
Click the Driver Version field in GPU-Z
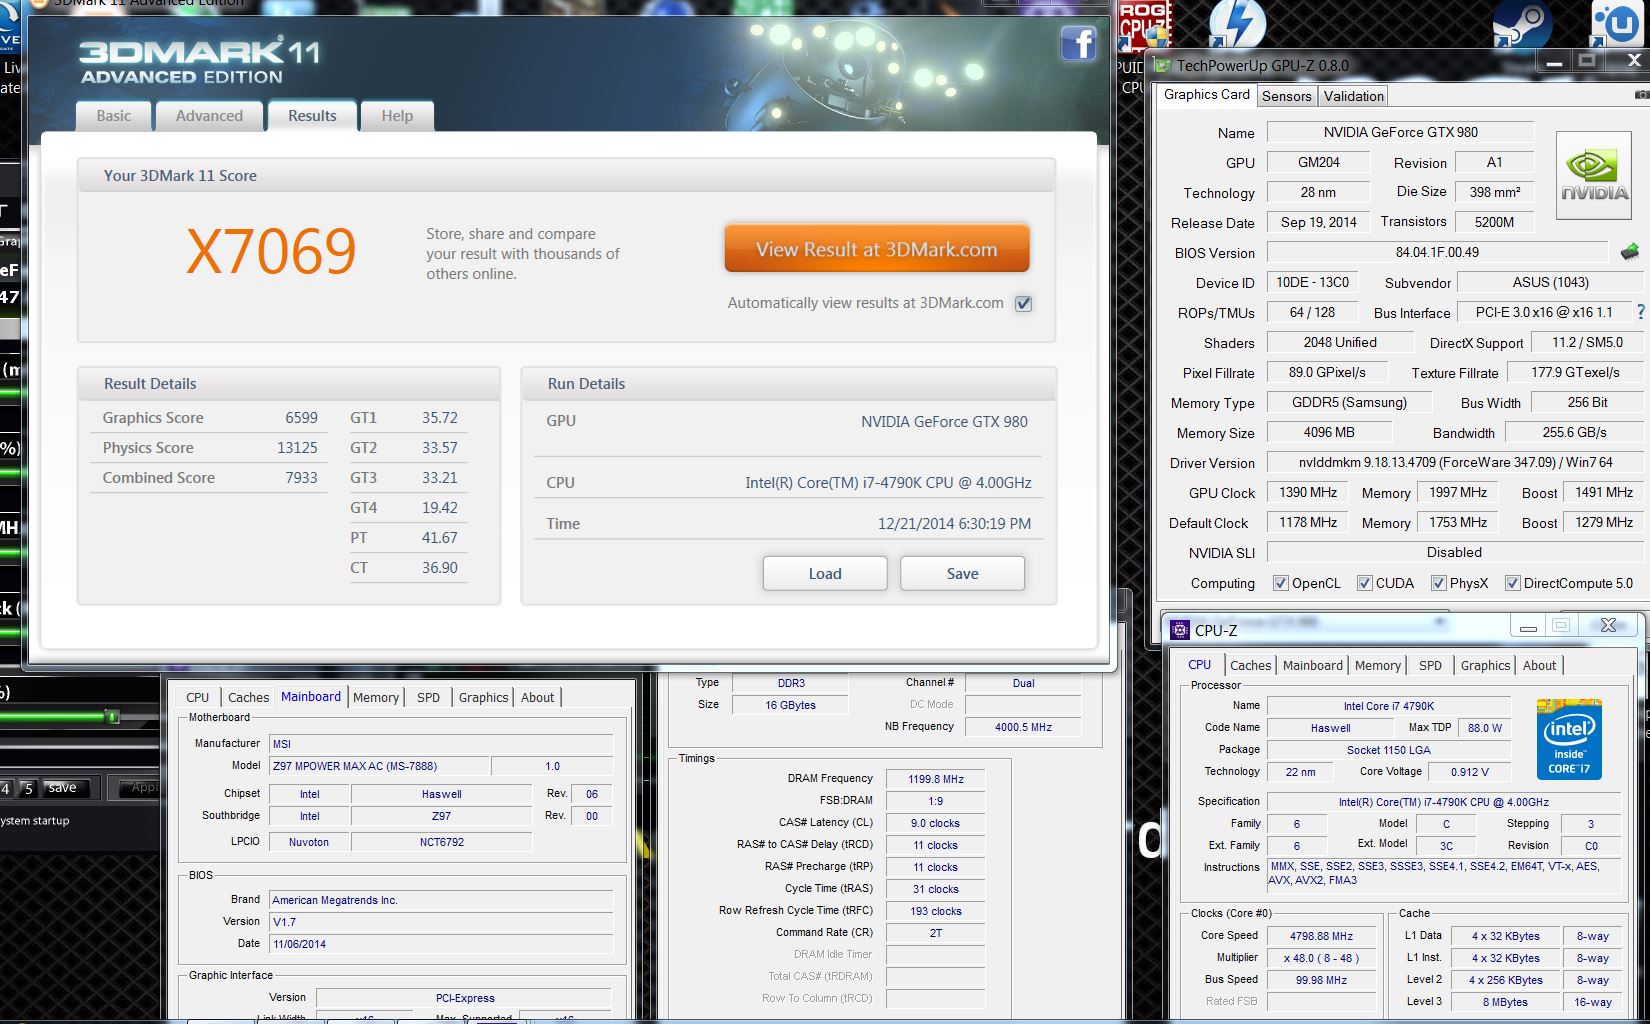(1455, 462)
